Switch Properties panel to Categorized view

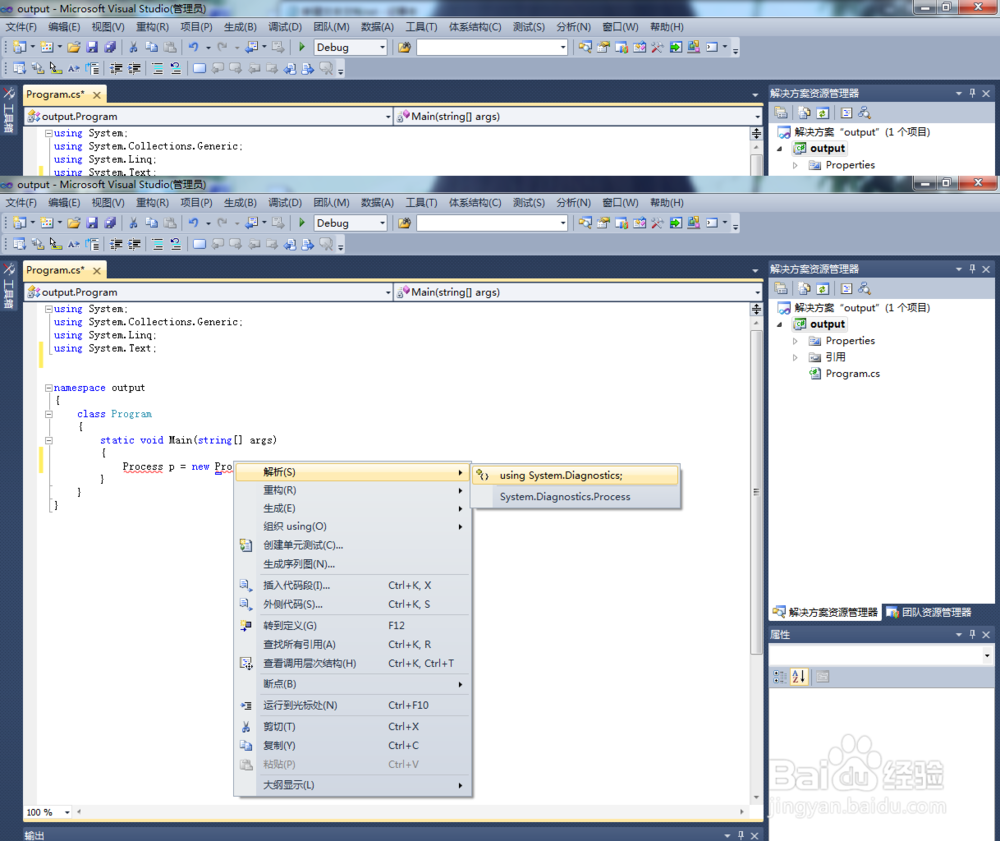coord(779,676)
